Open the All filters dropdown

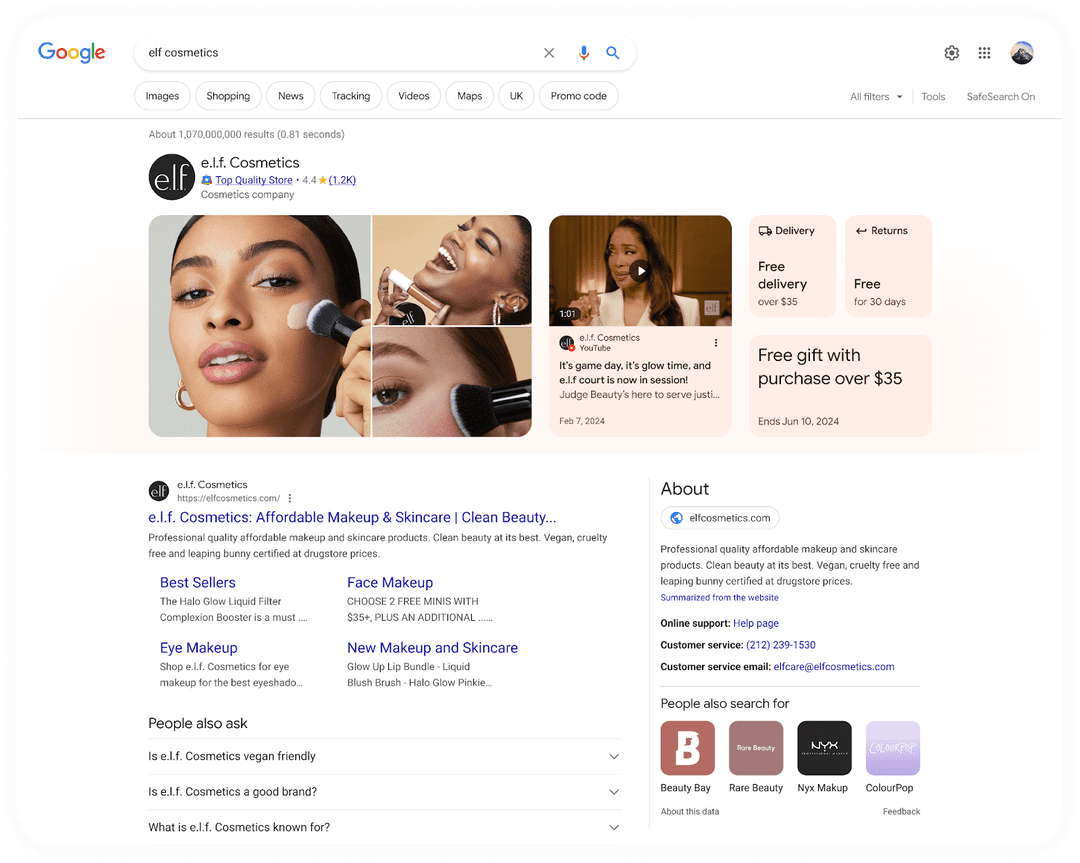(875, 96)
